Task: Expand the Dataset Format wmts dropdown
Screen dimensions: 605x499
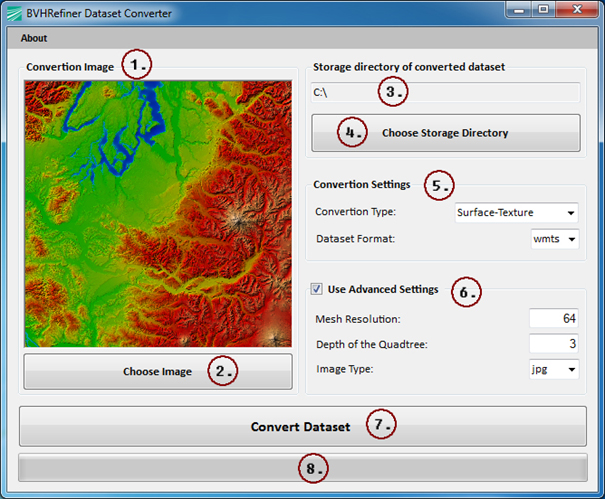Action: pyautogui.click(x=555, y=239)
